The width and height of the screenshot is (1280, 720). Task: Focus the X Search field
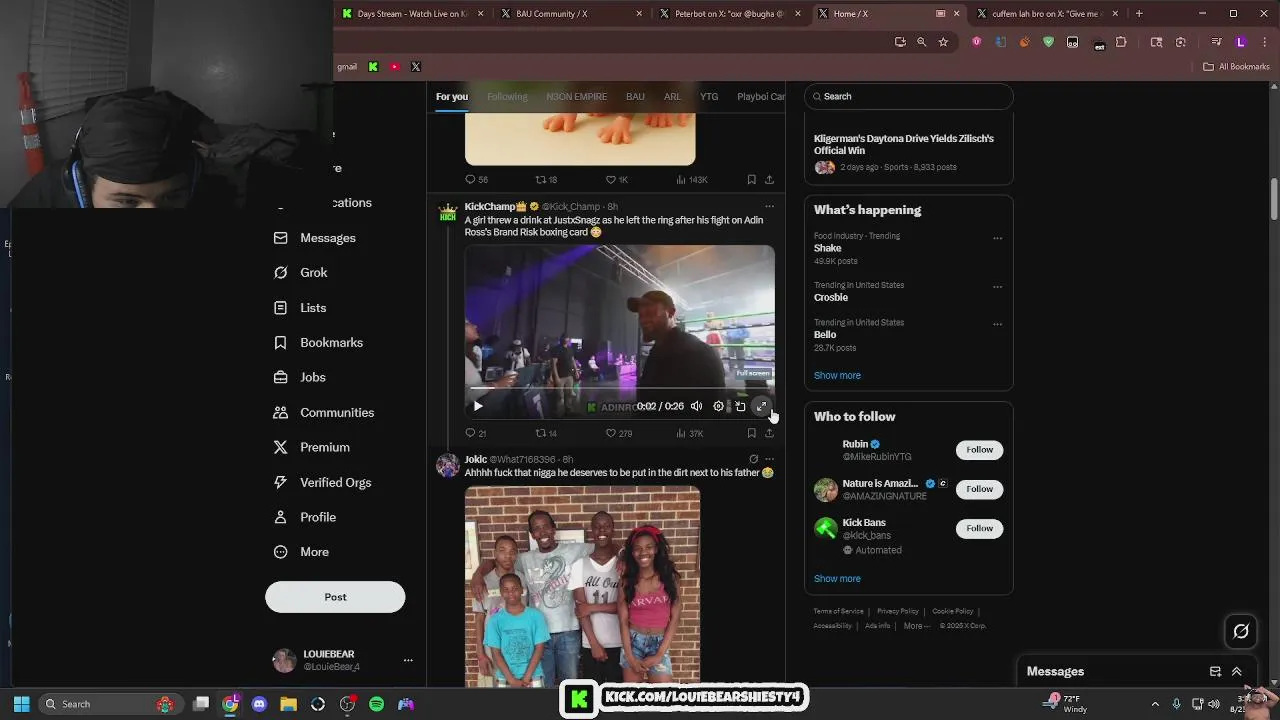click(908, 96)
